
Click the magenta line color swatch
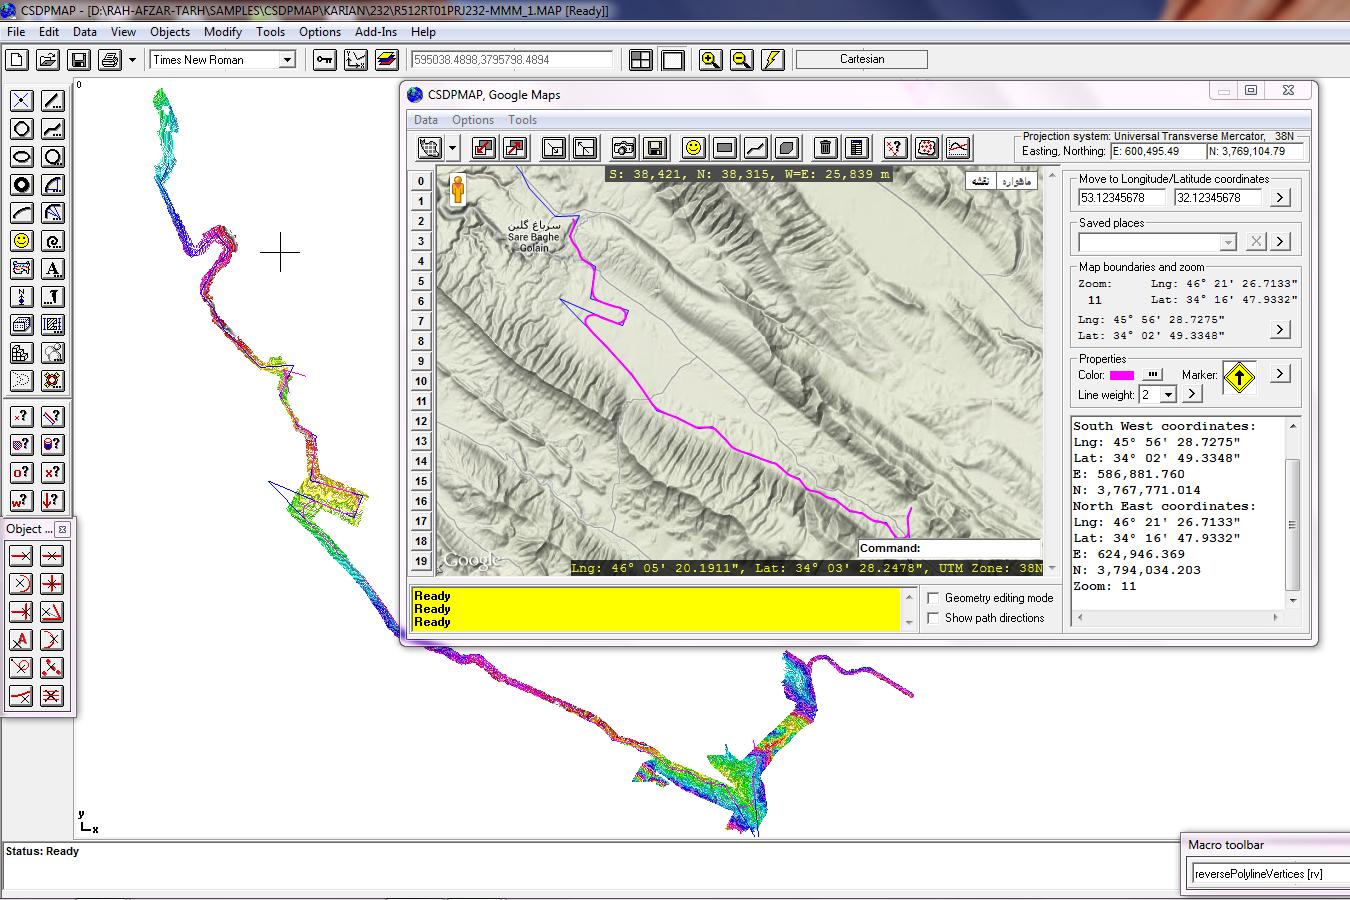[x=1122, y=376]
